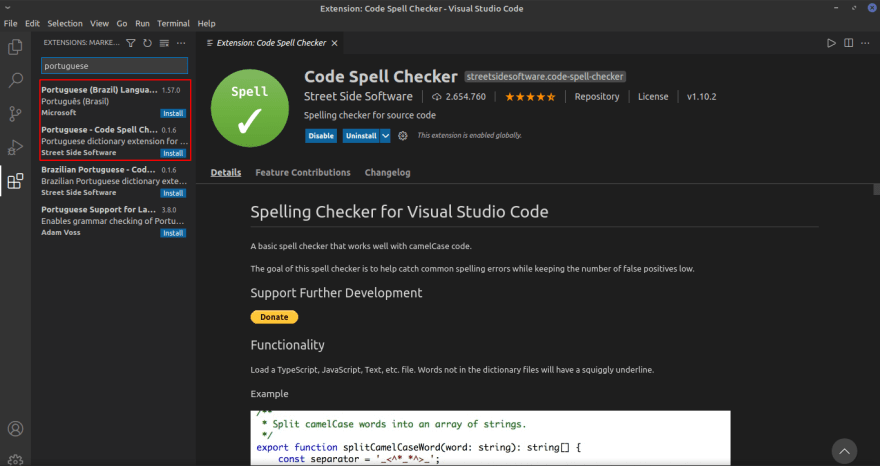Switch to the Changelog tab
This screenshot has height=466, width=880.
[387, 173]
